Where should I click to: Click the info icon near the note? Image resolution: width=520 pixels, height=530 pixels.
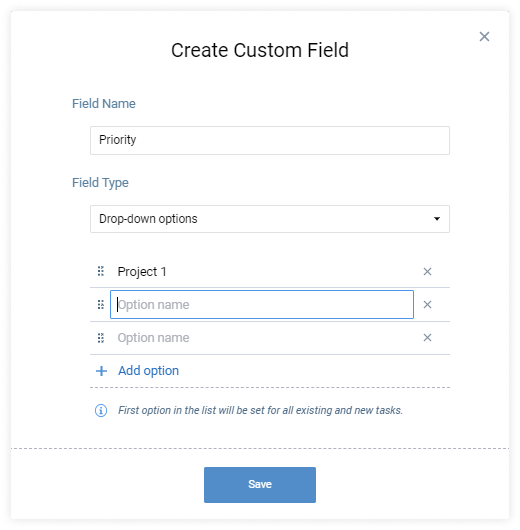(101, 410)
